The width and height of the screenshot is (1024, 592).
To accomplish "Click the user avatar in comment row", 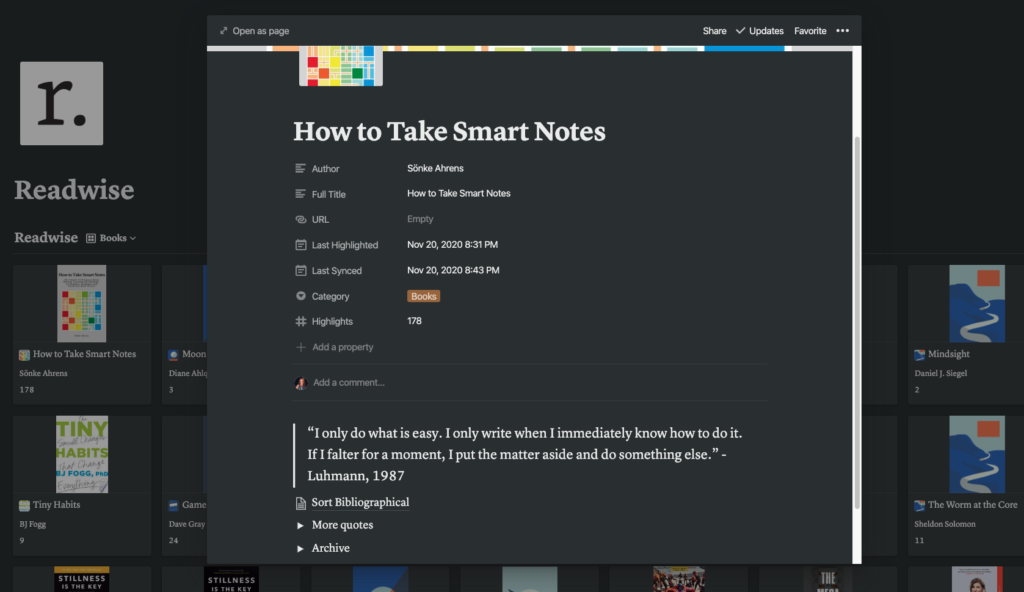I will pyautogui.click(x=300, y=383).
